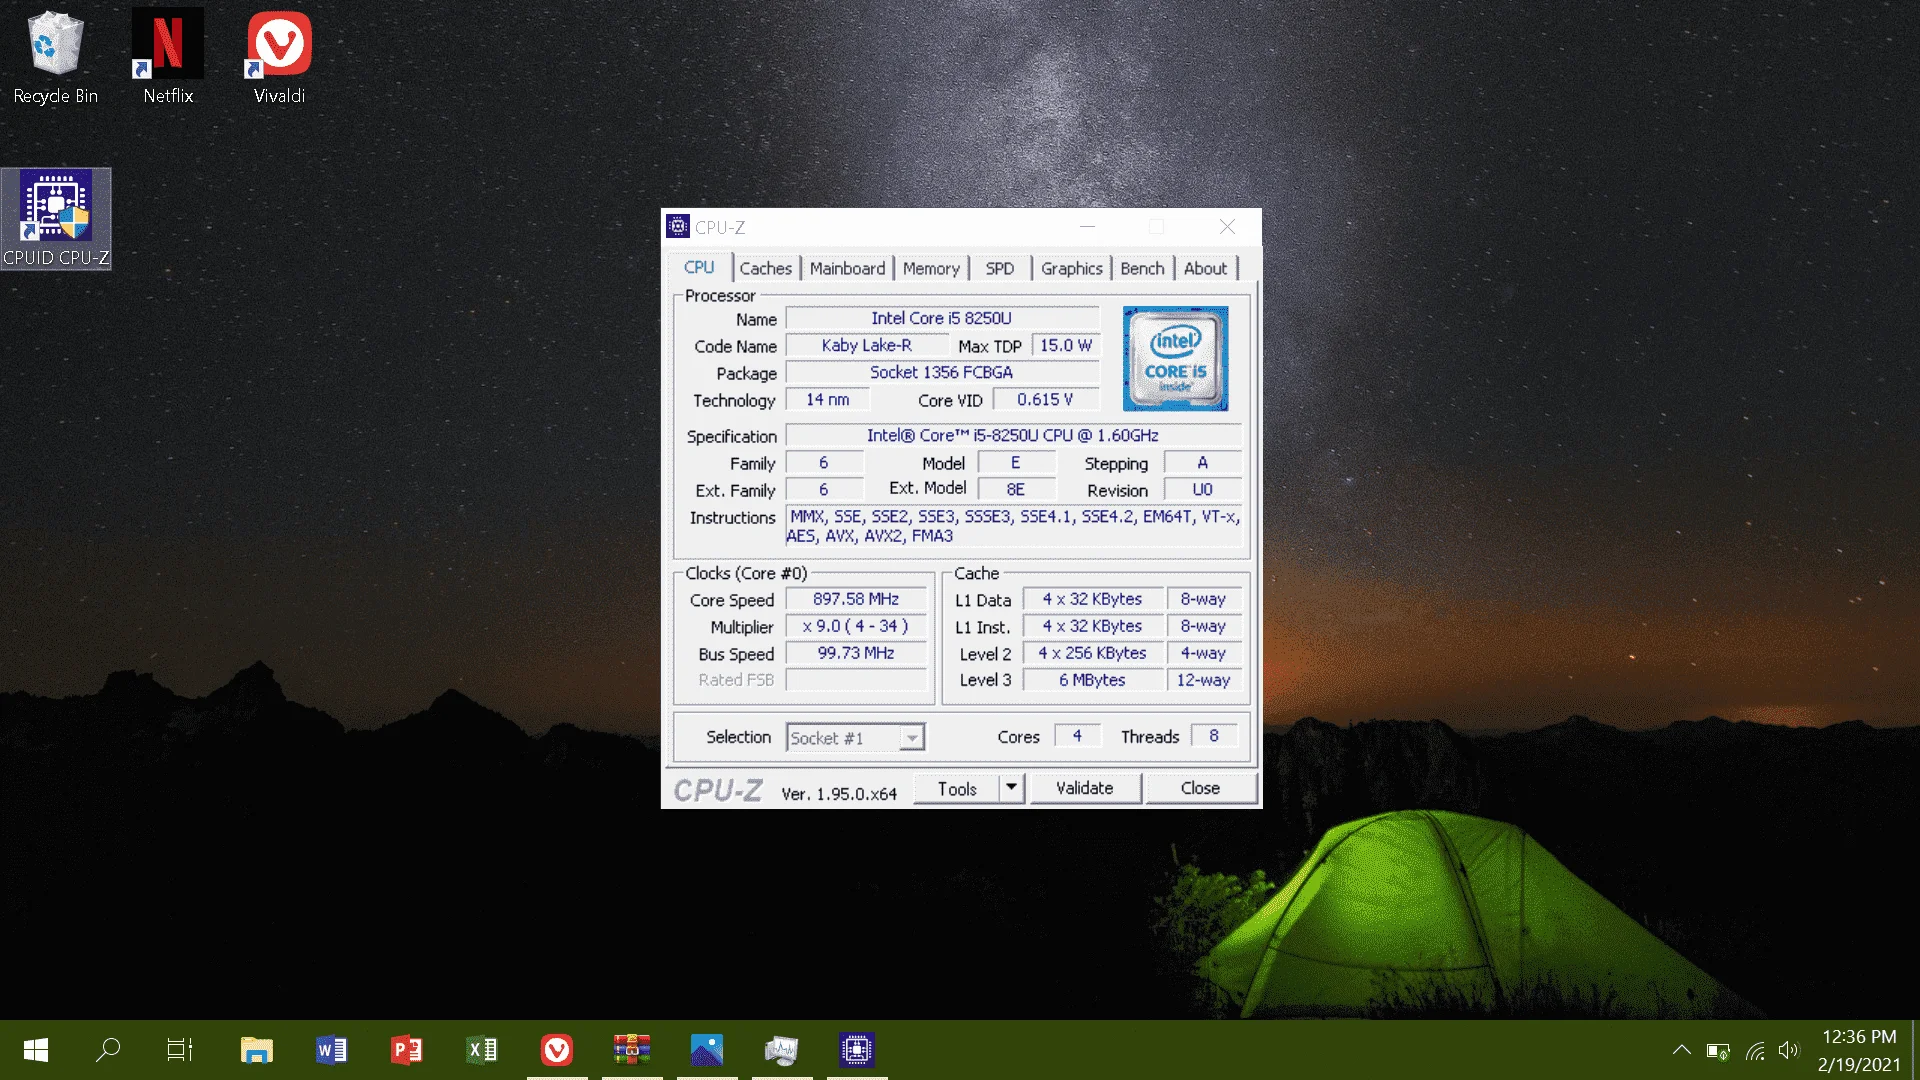
Task: Click the Intel Core i5 logo badge
Action: point(1175,359)
